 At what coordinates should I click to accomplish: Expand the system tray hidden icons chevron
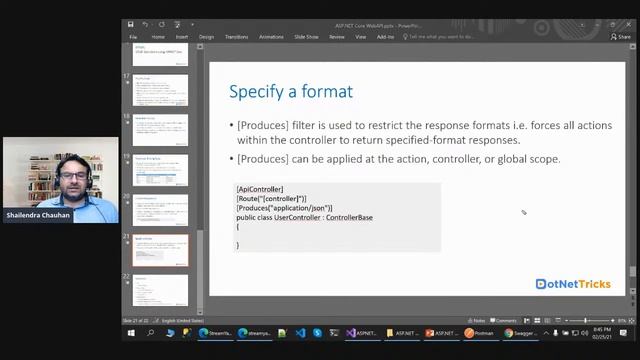click(546, 333)
